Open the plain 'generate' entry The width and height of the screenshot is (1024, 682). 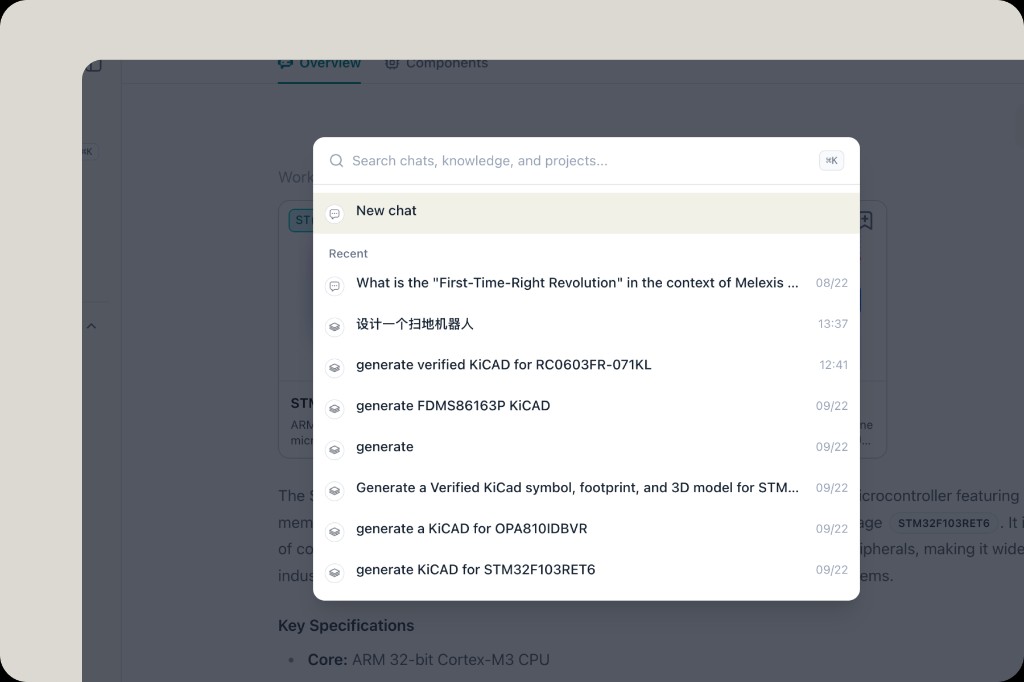(x=586, y=447)
